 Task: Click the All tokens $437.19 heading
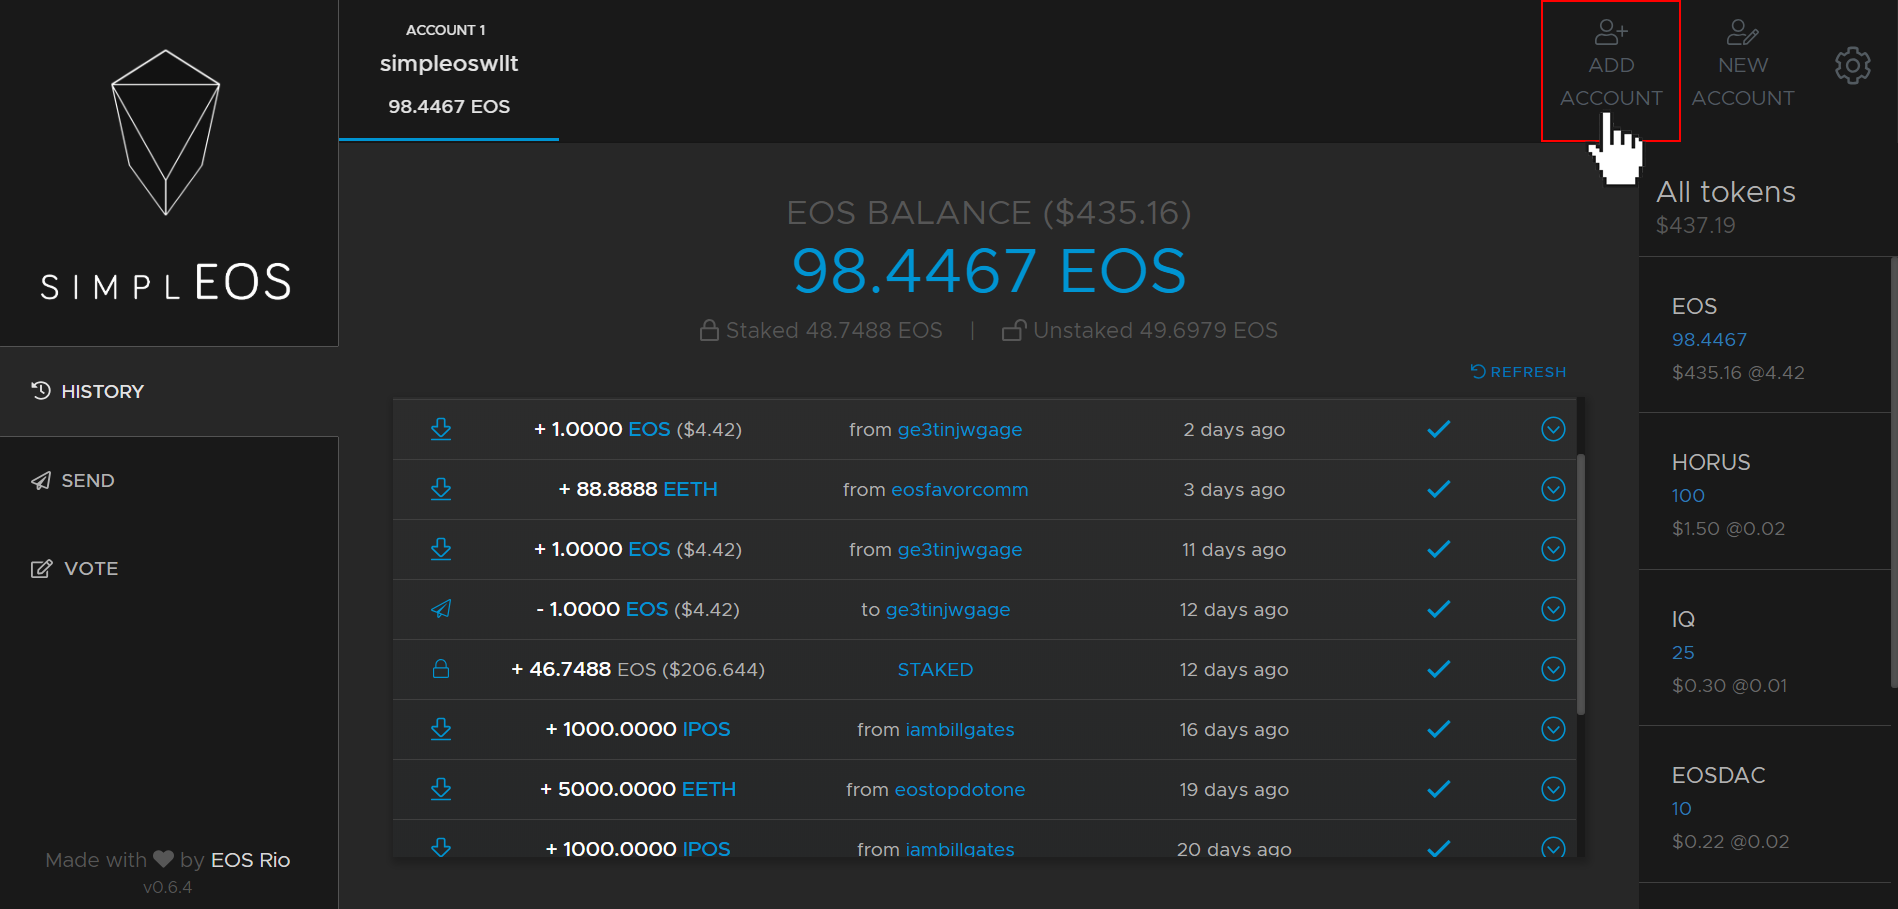click(x=1726, y=206)
